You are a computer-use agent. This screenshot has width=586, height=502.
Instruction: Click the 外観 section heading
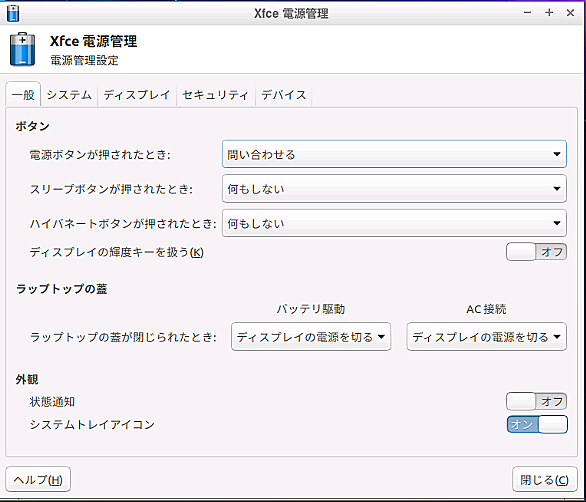point(27,379)
